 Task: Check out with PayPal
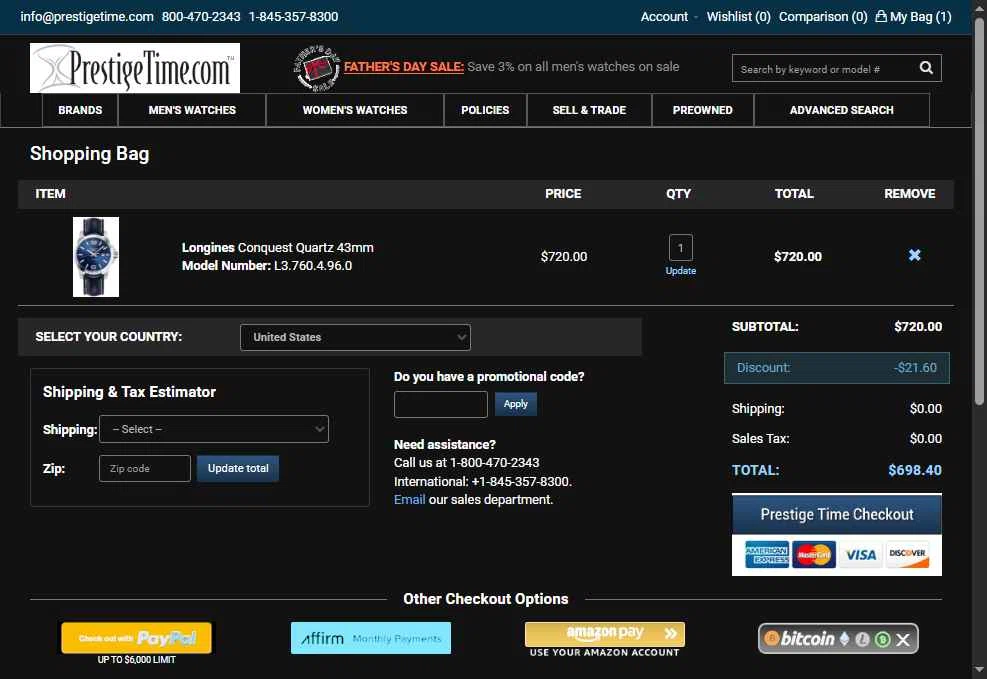(136, 638)
